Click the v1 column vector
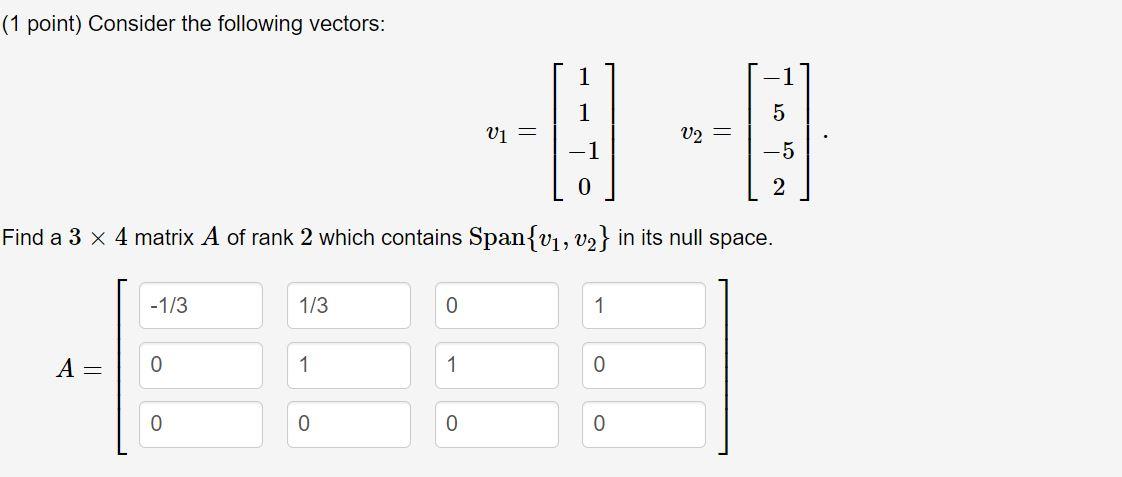1122x477 pixels. (x=584, y=132)
